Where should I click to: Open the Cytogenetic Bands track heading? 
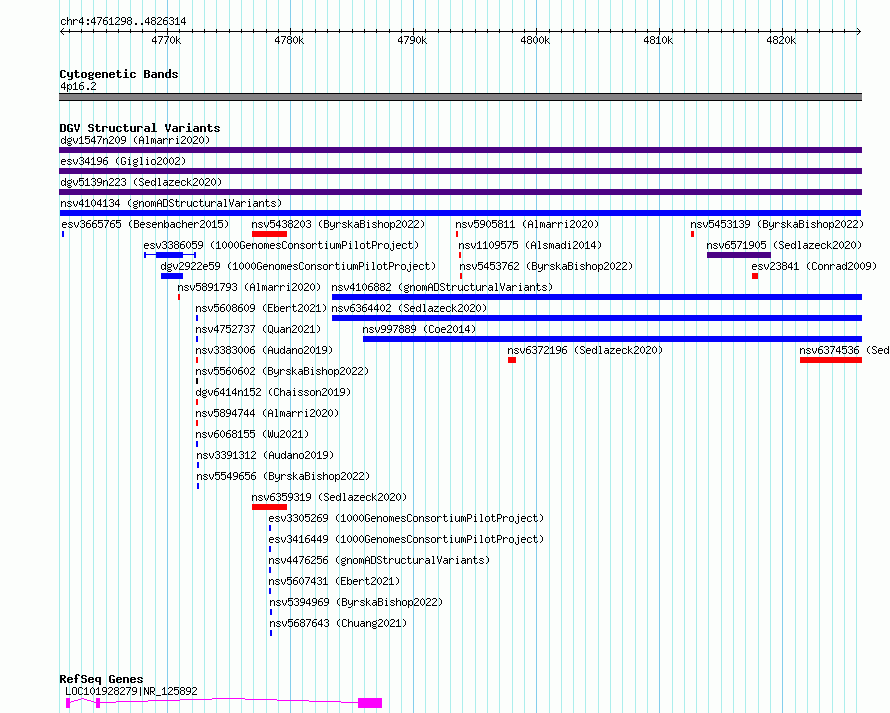click(x=119, y=74)
